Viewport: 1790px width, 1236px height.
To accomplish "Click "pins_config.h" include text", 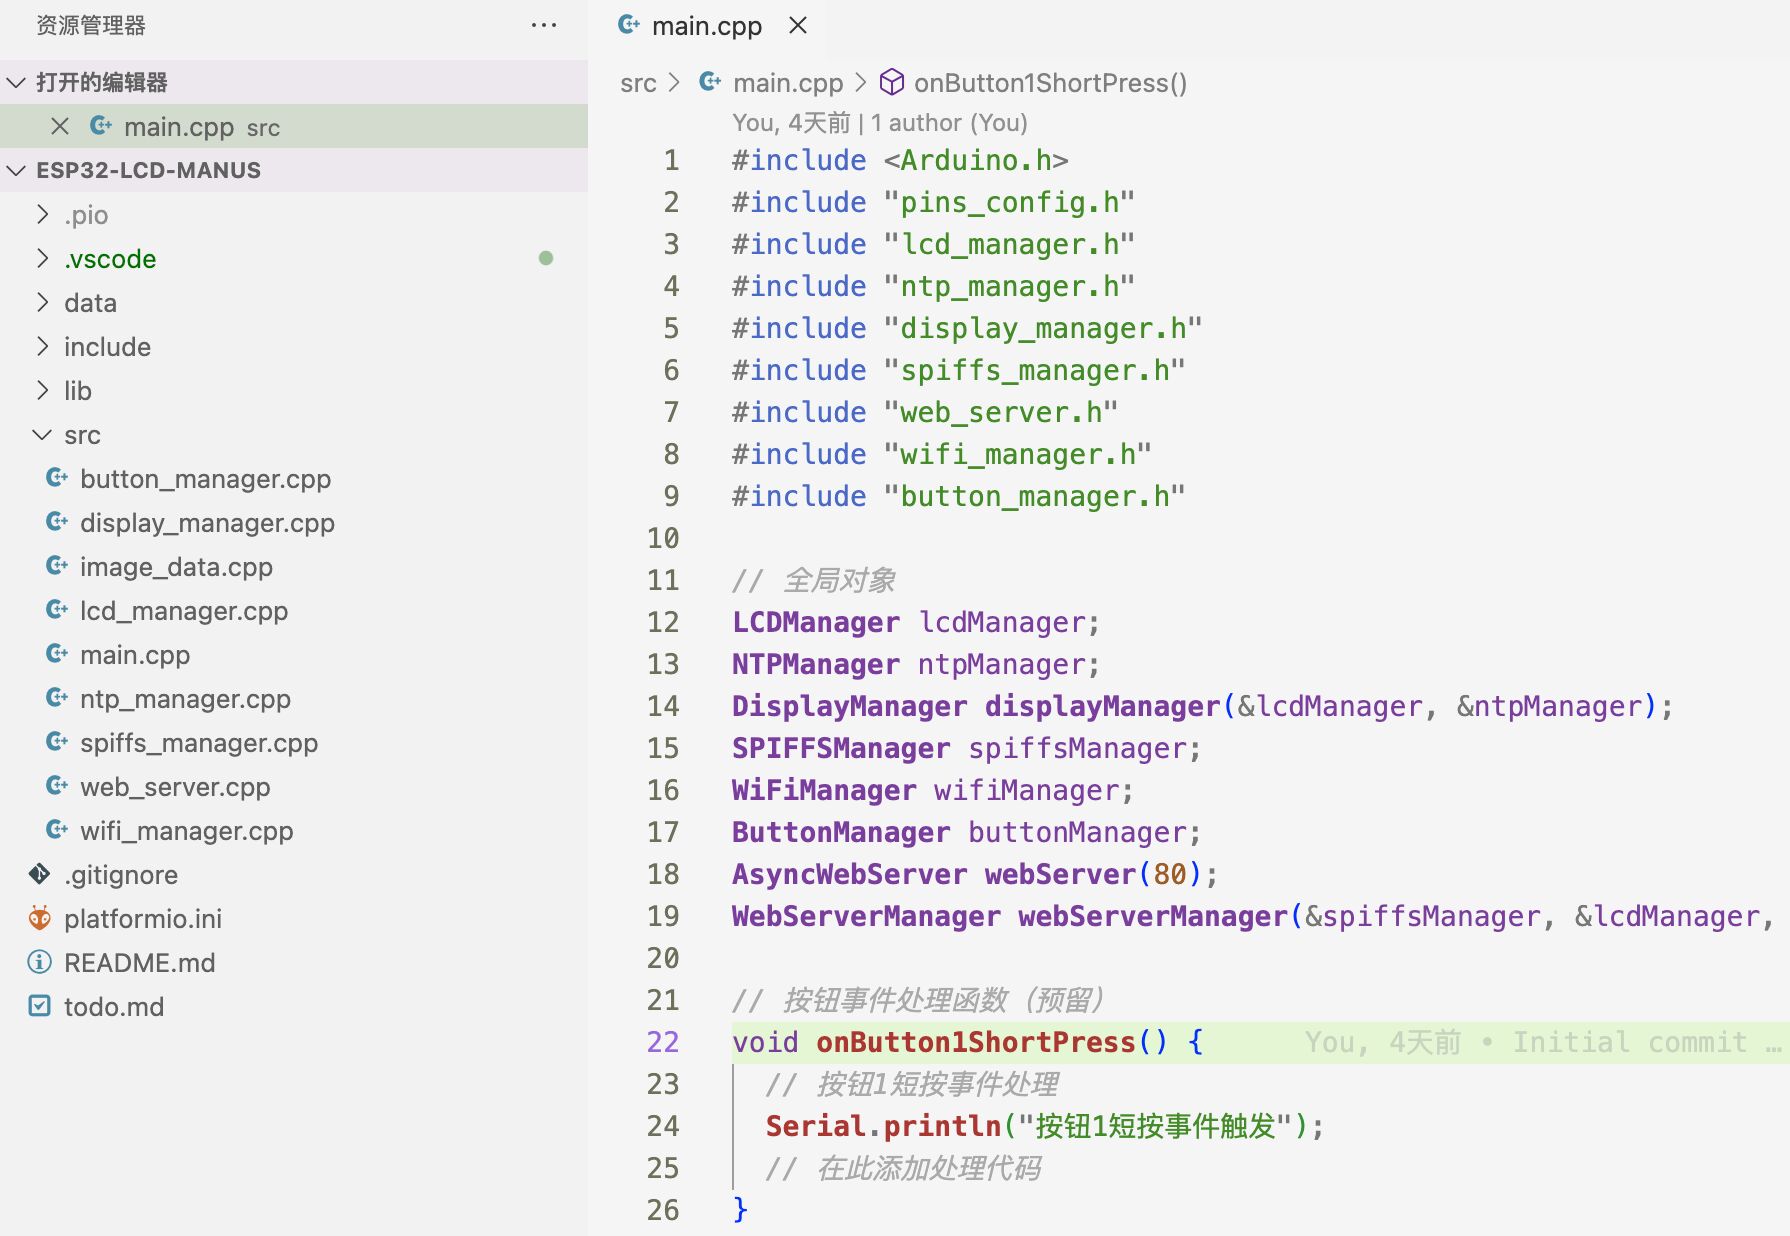I will point(1009,202).
